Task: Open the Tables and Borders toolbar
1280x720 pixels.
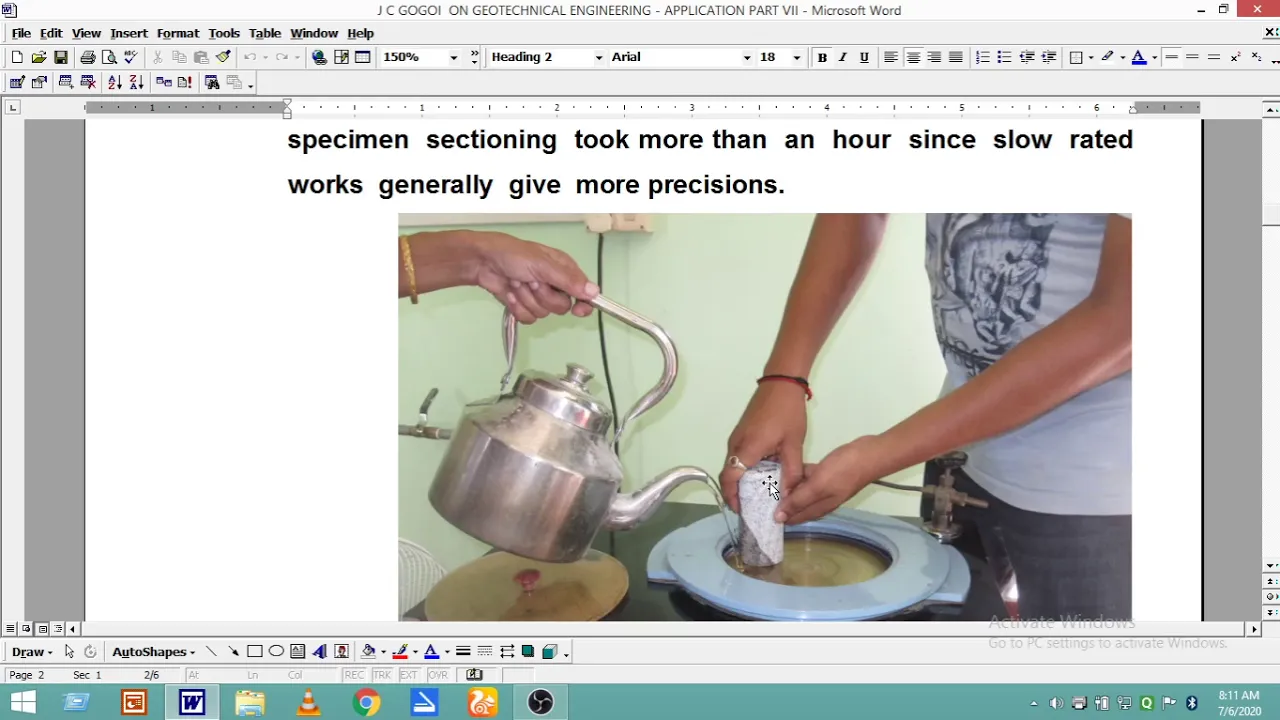Action: click(341, 57)
